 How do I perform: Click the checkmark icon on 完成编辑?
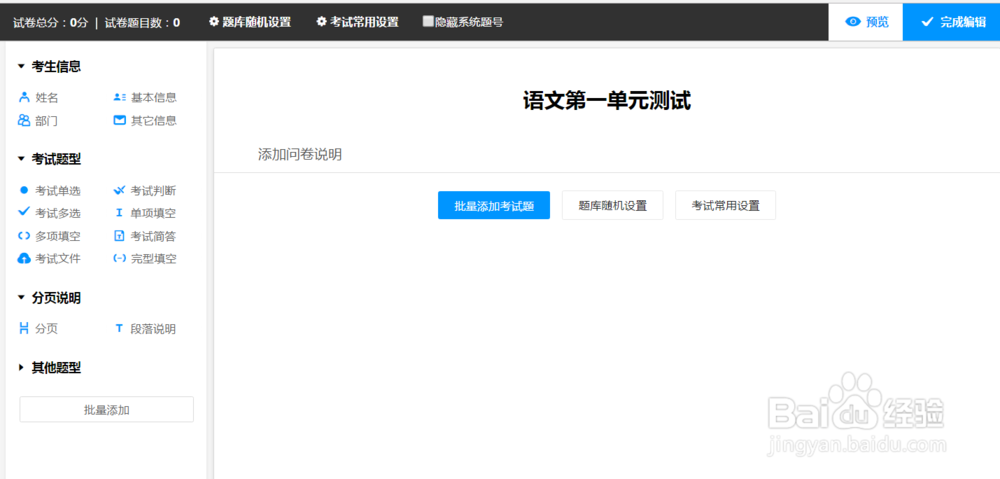click(927, 22)
